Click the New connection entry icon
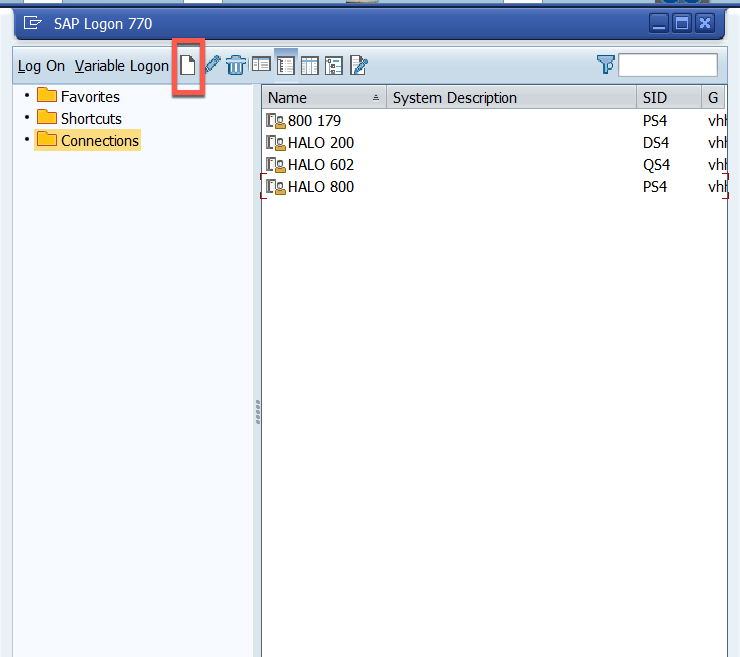740x657 pixels. coord(187,66)
